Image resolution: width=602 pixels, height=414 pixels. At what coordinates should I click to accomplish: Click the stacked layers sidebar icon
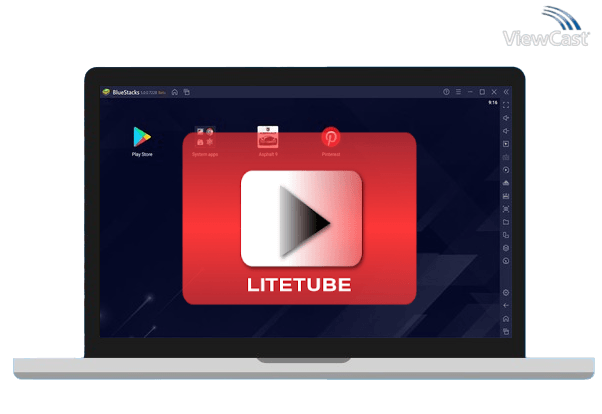[x=506, y=248]
